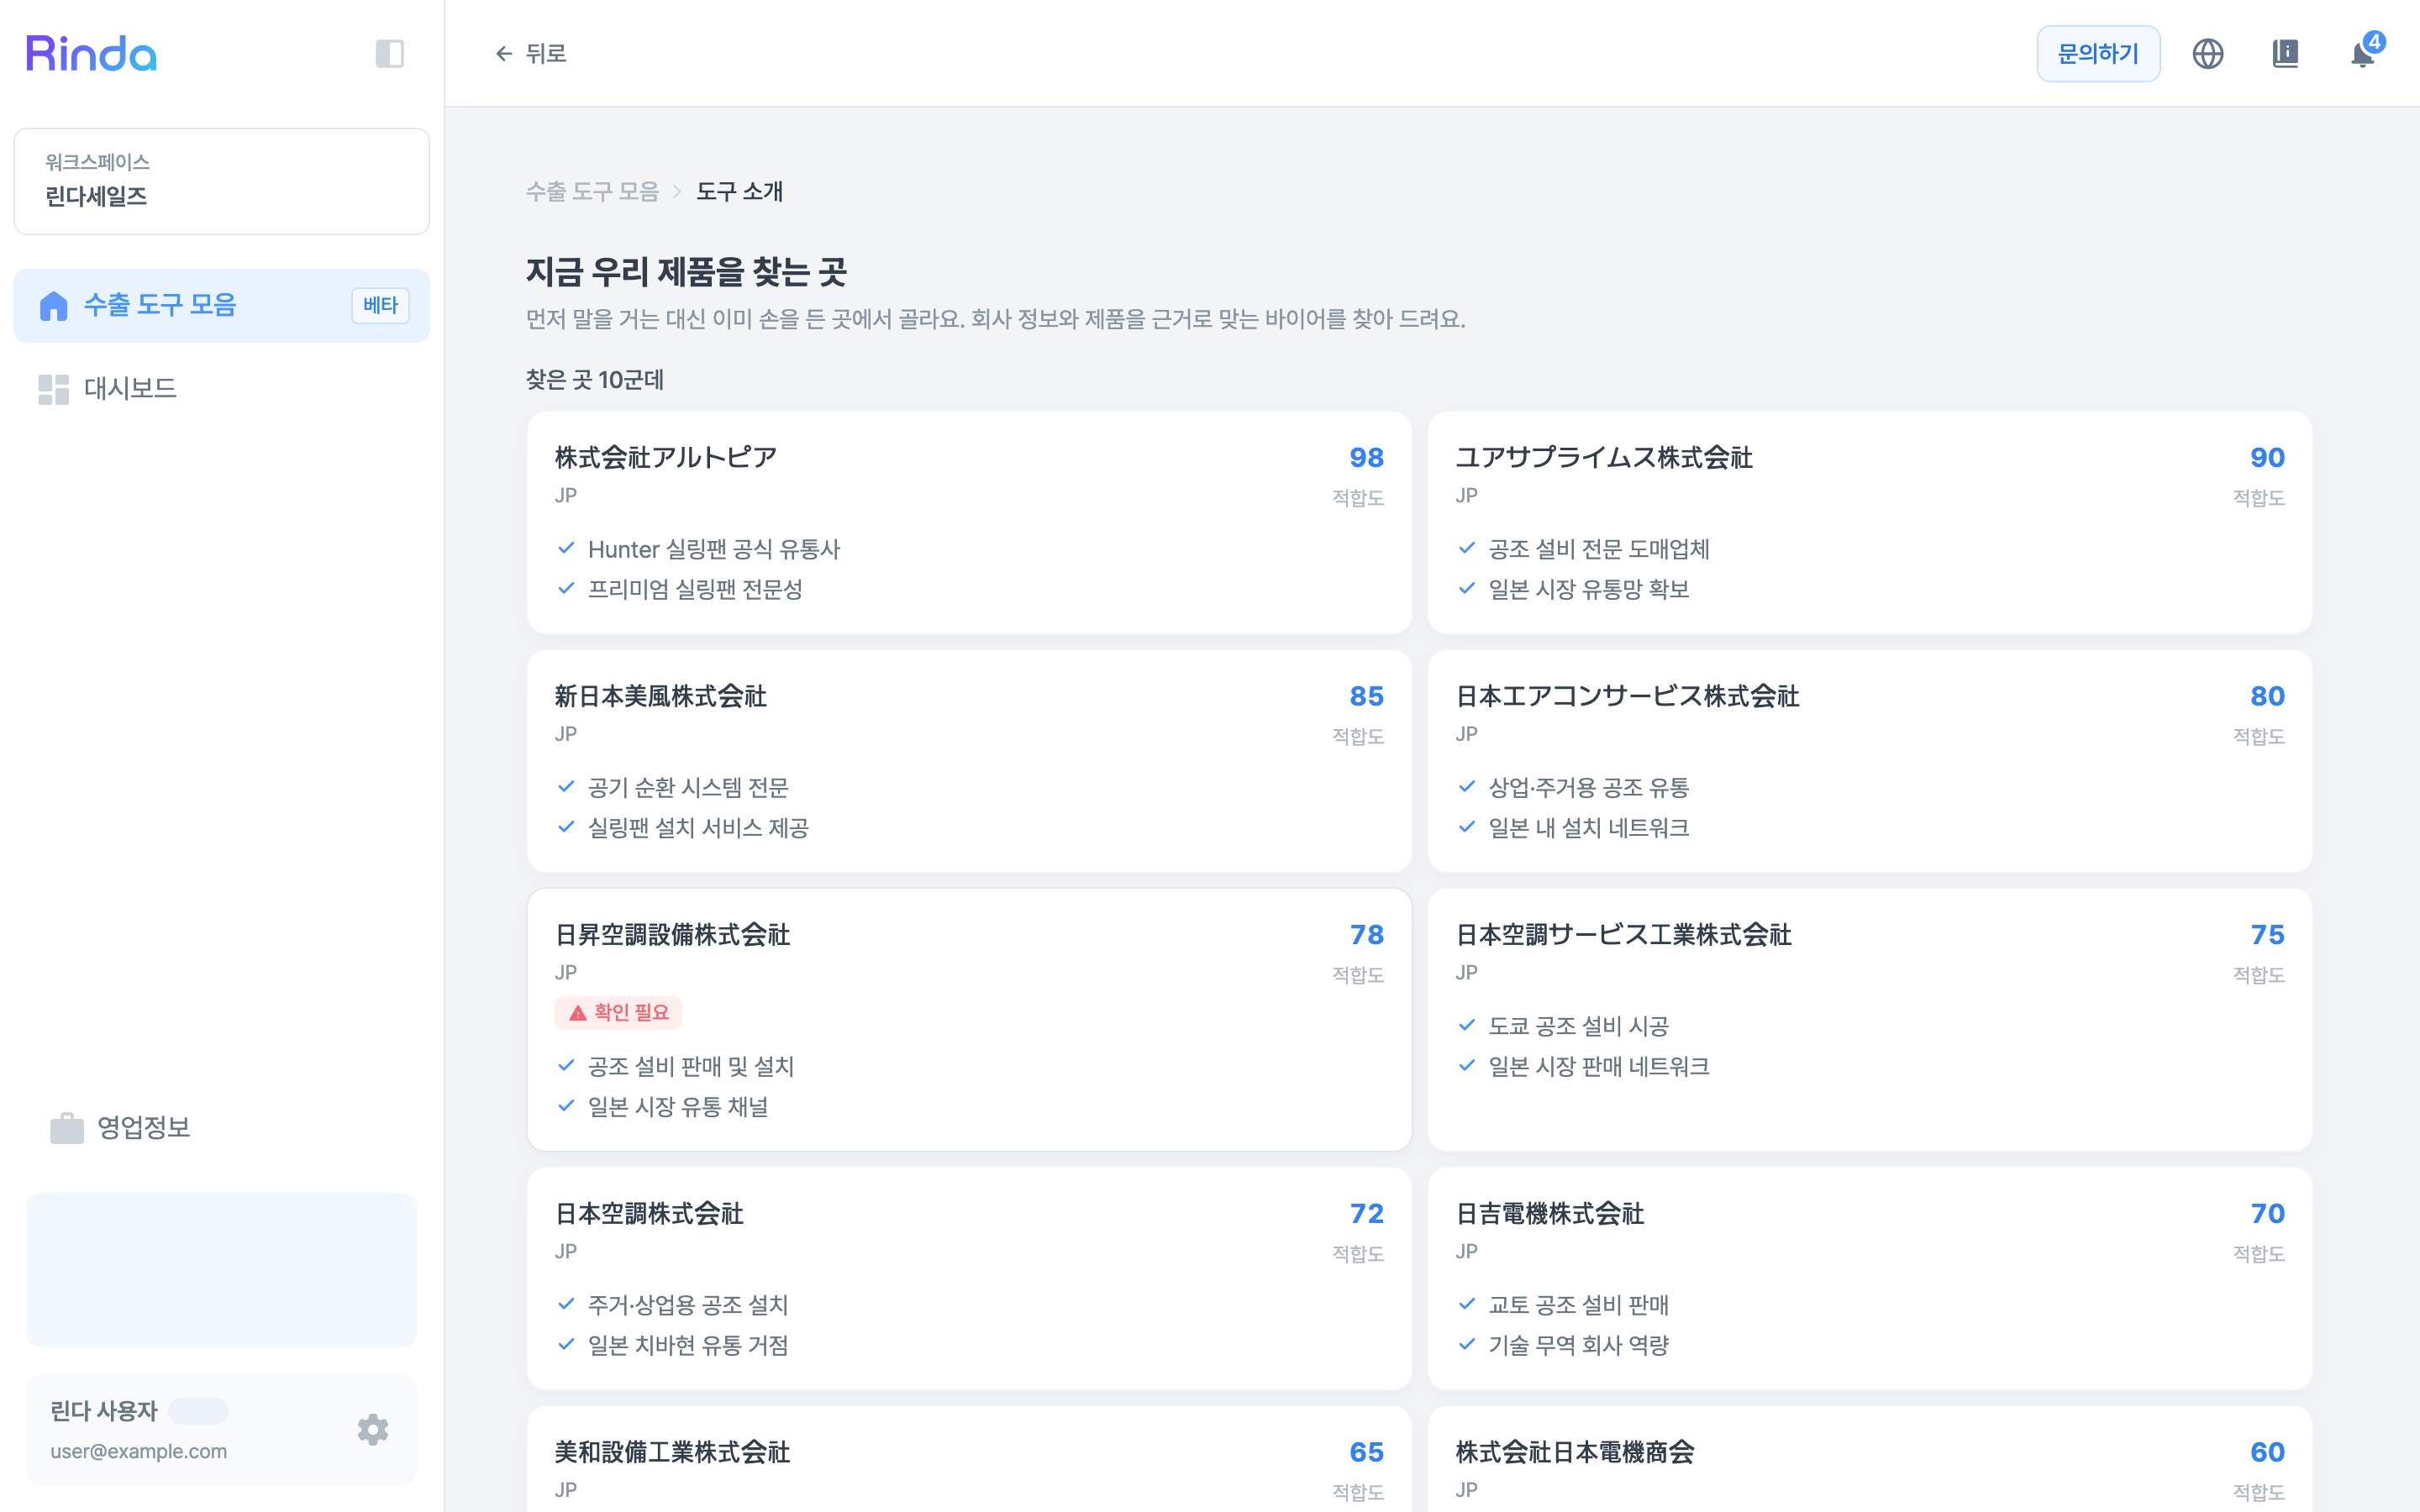Collapse the sidebar with the panel icon

point(389,53)
